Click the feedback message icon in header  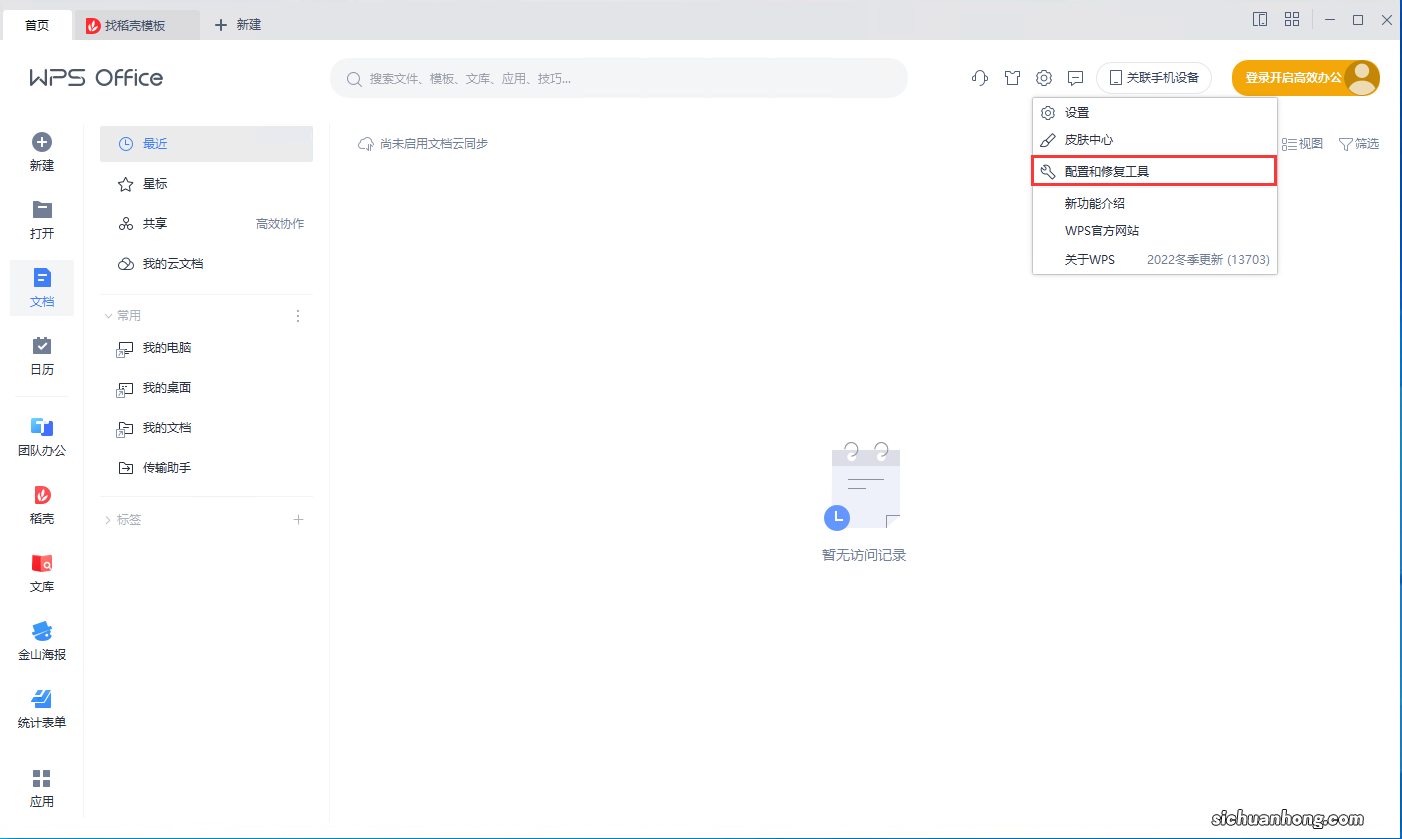(x=1076, y=78)
